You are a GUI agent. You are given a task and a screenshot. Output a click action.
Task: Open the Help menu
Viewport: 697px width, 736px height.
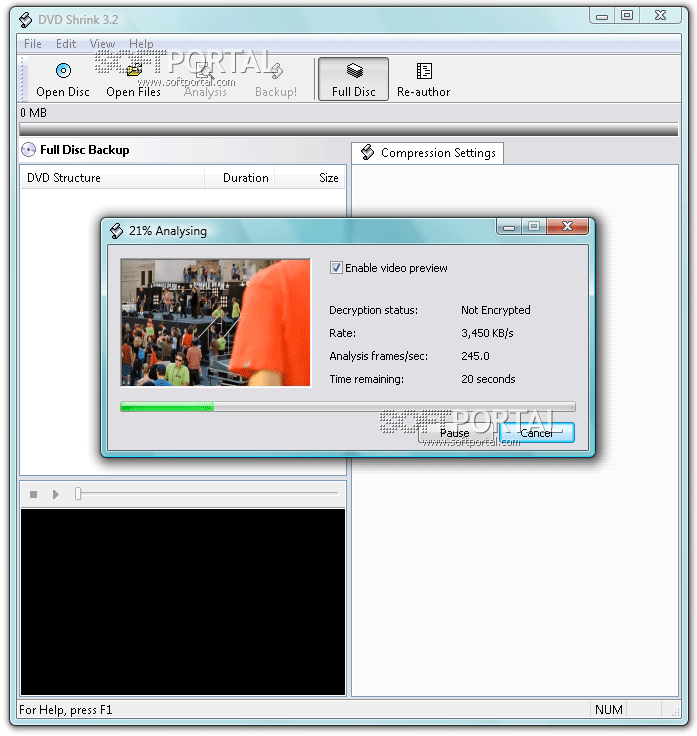[x=141, y=44]
